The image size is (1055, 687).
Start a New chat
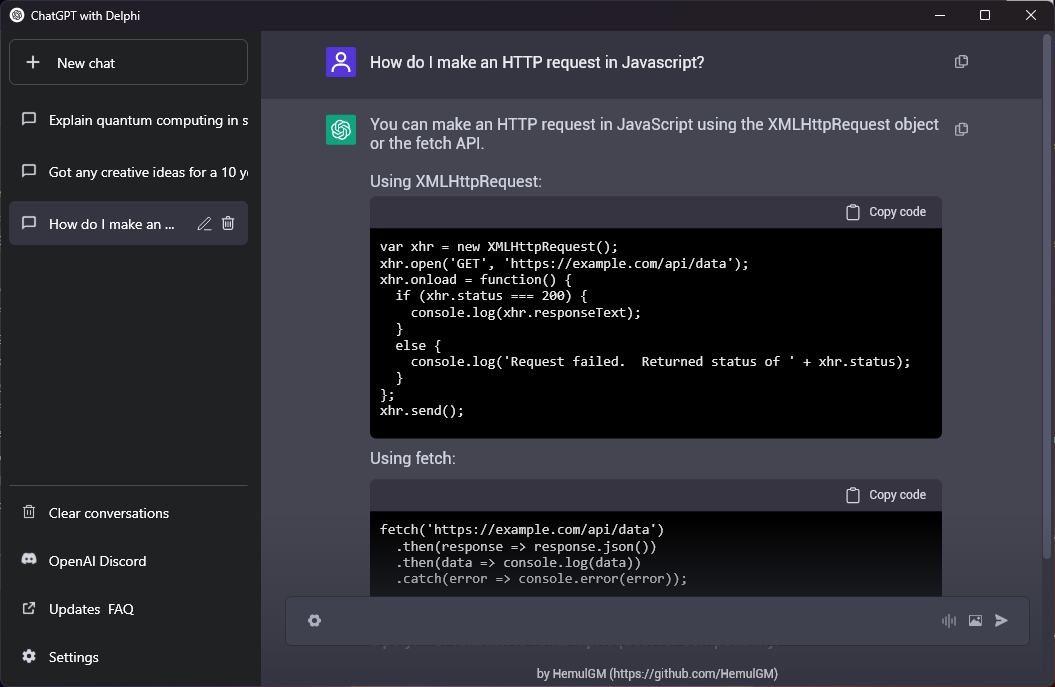coord(128,62)
